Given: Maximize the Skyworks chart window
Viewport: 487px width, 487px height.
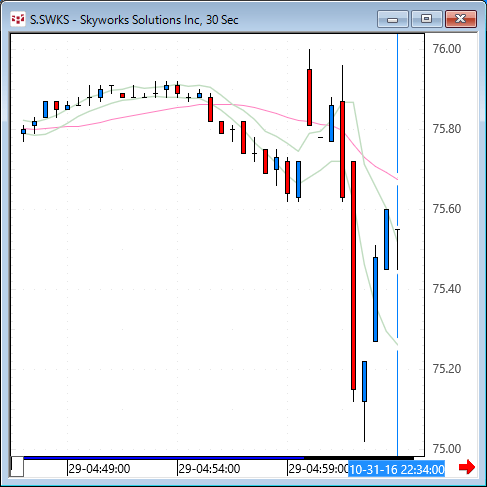Looking at the screenshot, I should click(427, 19).
